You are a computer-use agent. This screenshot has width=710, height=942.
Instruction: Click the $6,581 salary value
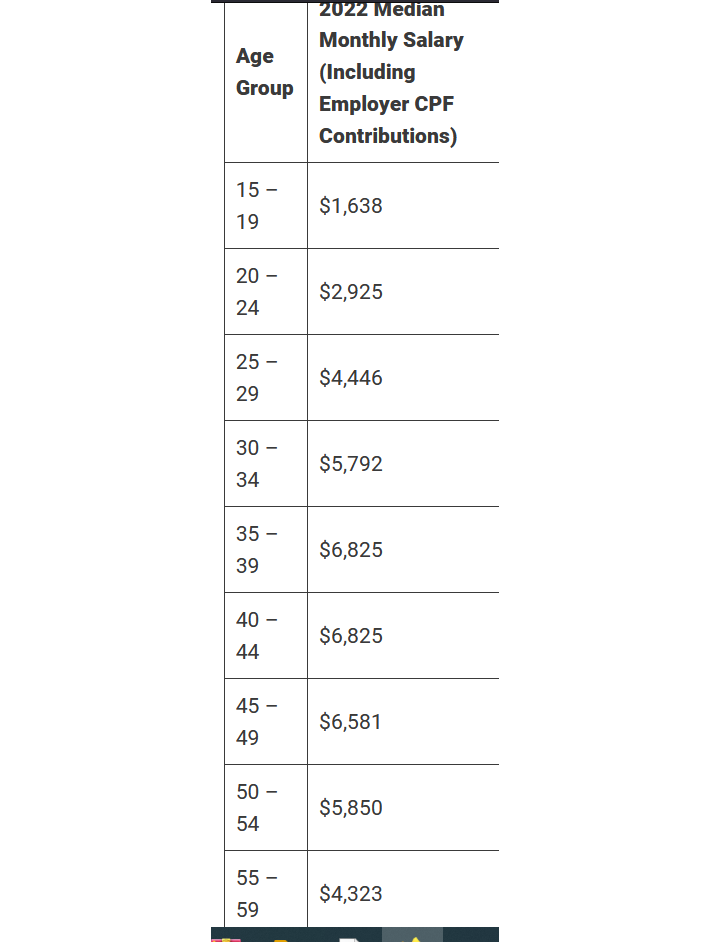pos(350,722)
